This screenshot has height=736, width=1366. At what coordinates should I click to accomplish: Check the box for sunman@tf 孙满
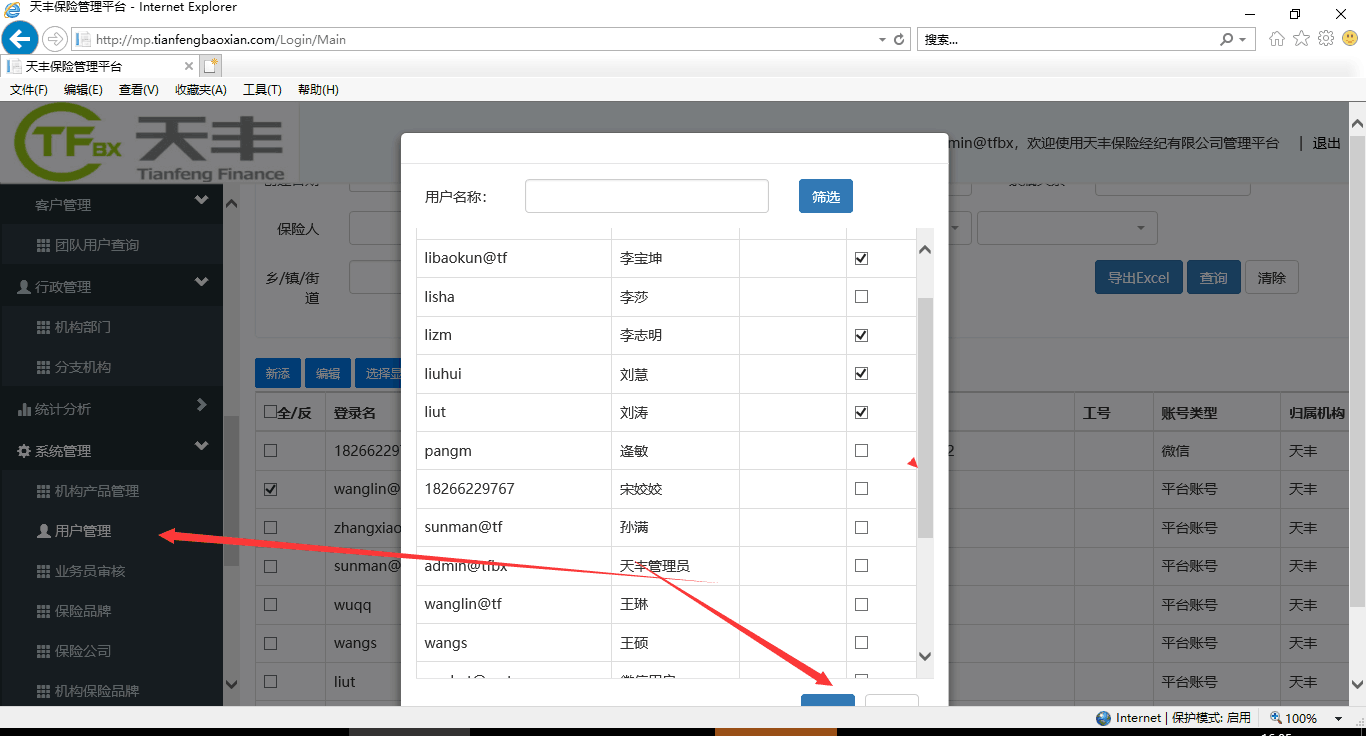(x=861, y=527)
